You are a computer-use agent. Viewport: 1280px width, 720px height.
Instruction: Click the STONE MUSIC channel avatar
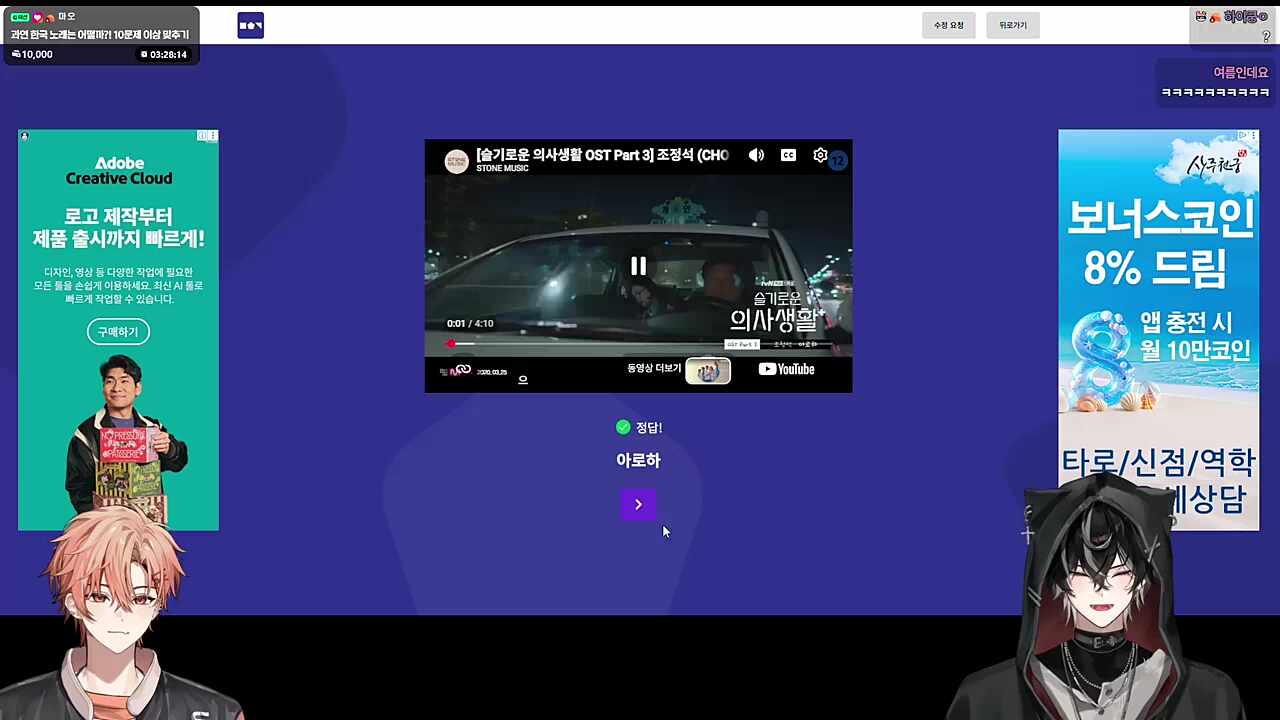pos(456,161)
